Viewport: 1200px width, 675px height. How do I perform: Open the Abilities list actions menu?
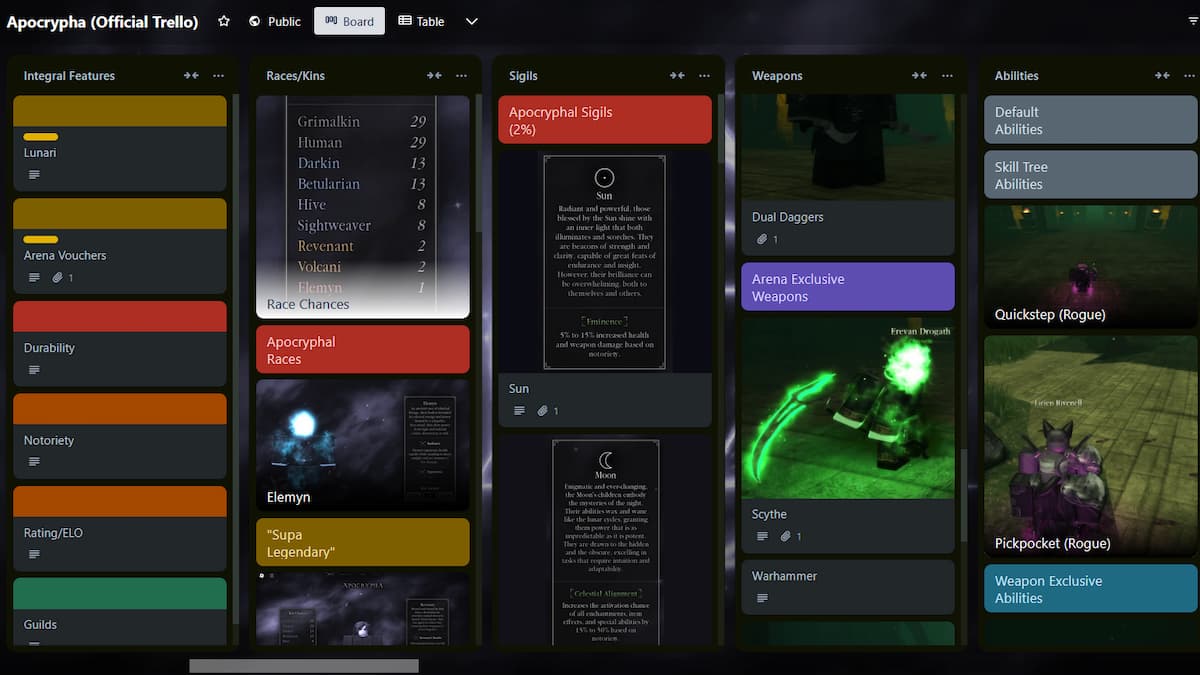[x=1189, y=76]
